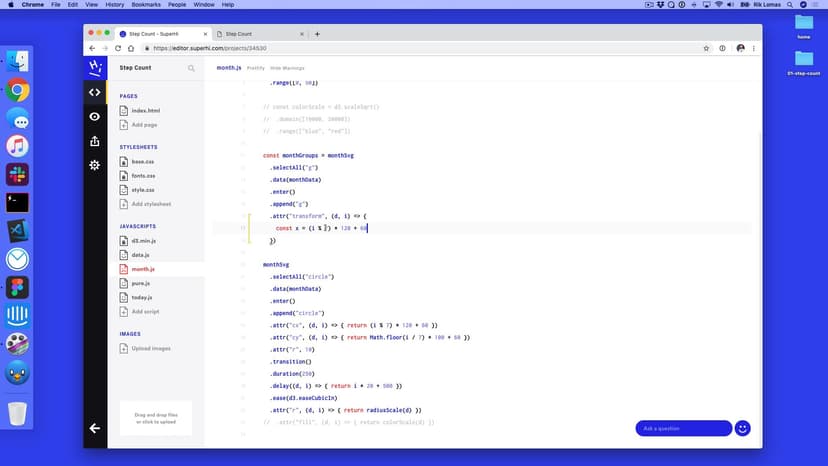Select style.css from Stylesheets
Image resolution: width=828 pixels, height=466 pixels.
[x=143, y=189]
